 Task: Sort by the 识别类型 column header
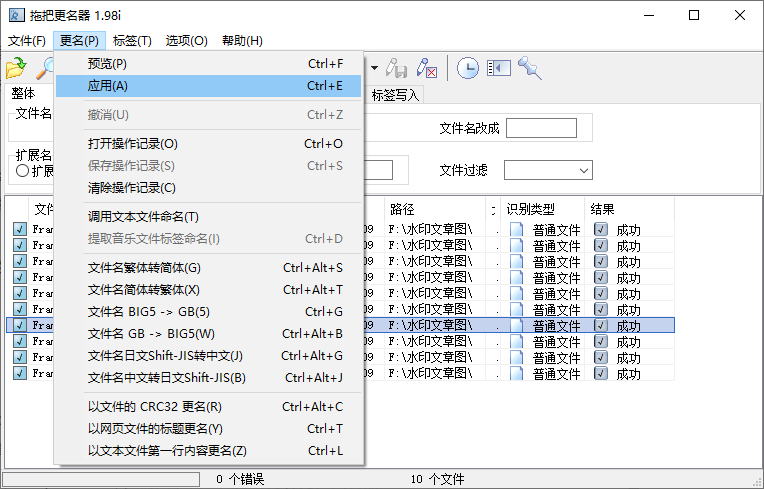(x=542, y=209)
